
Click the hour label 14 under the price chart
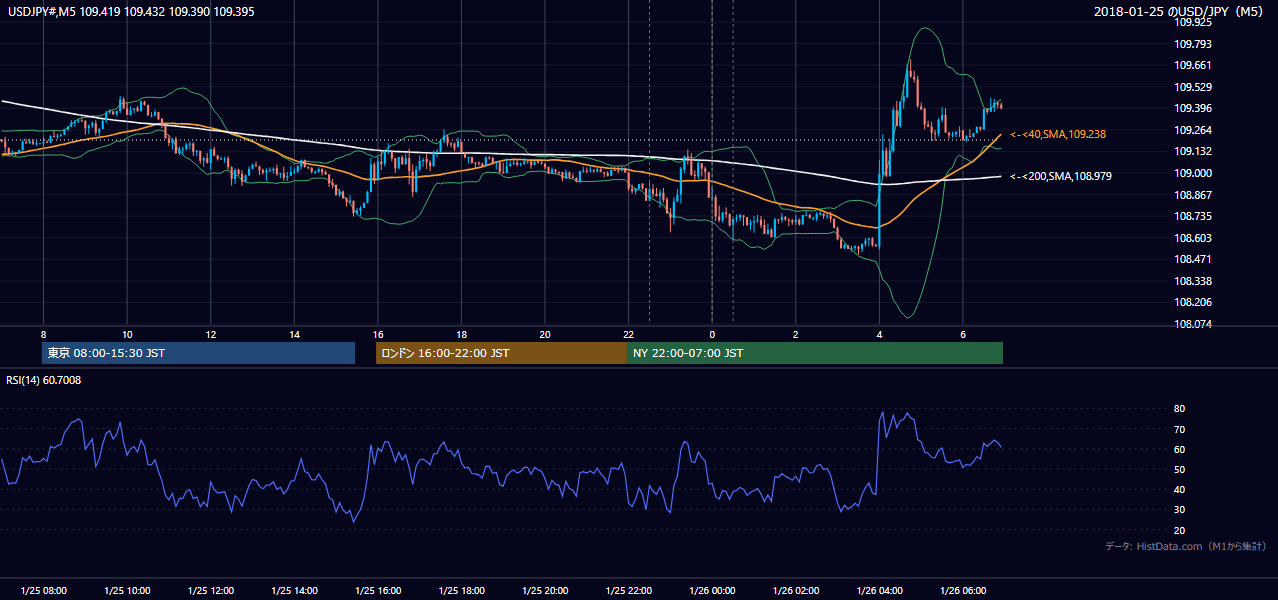pos(294,334)
